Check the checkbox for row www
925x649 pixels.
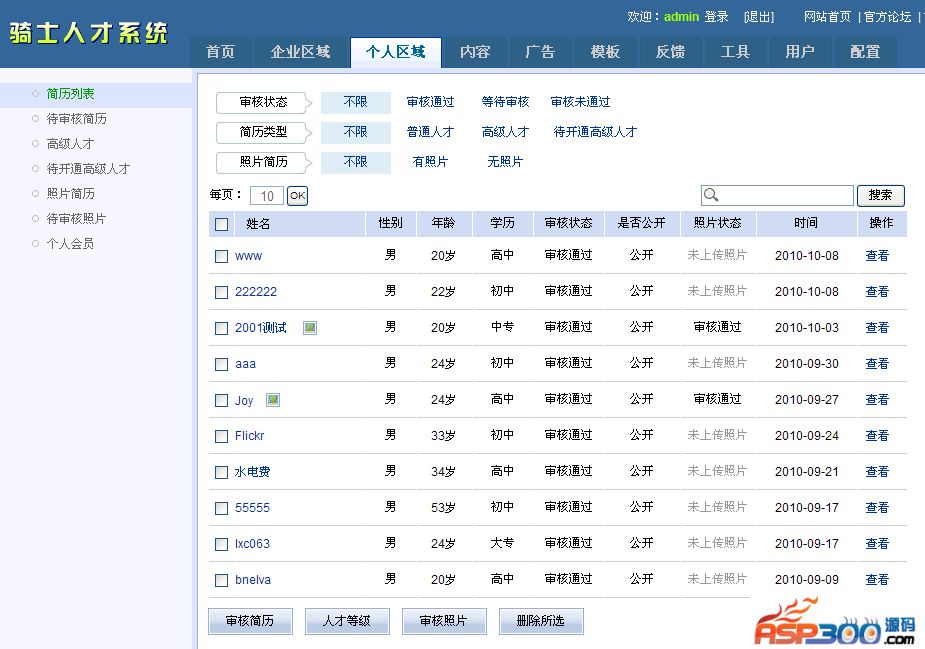222,256
